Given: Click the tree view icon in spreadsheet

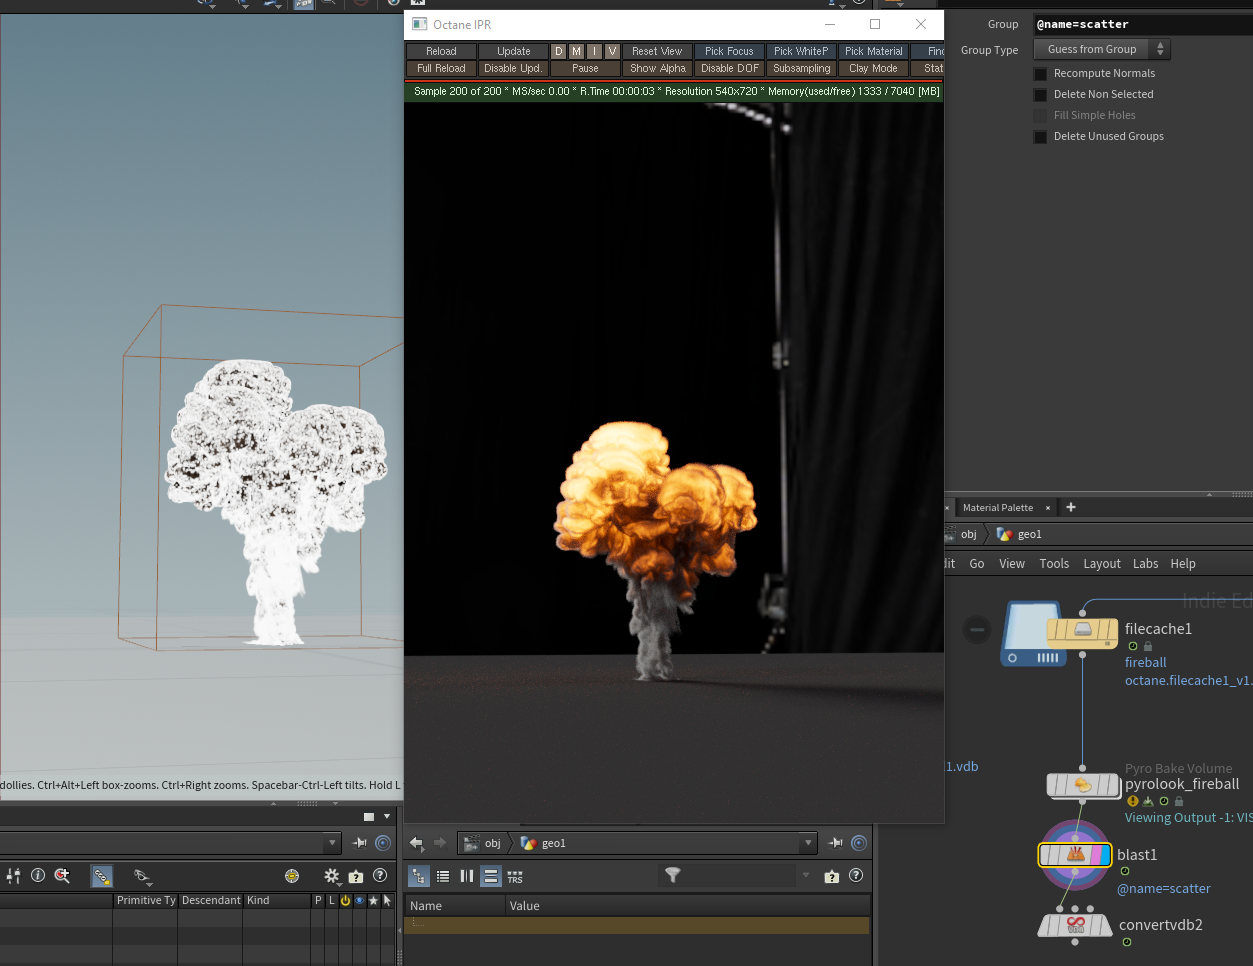Looking at the screenshot, I should click(x=419, y=877).
